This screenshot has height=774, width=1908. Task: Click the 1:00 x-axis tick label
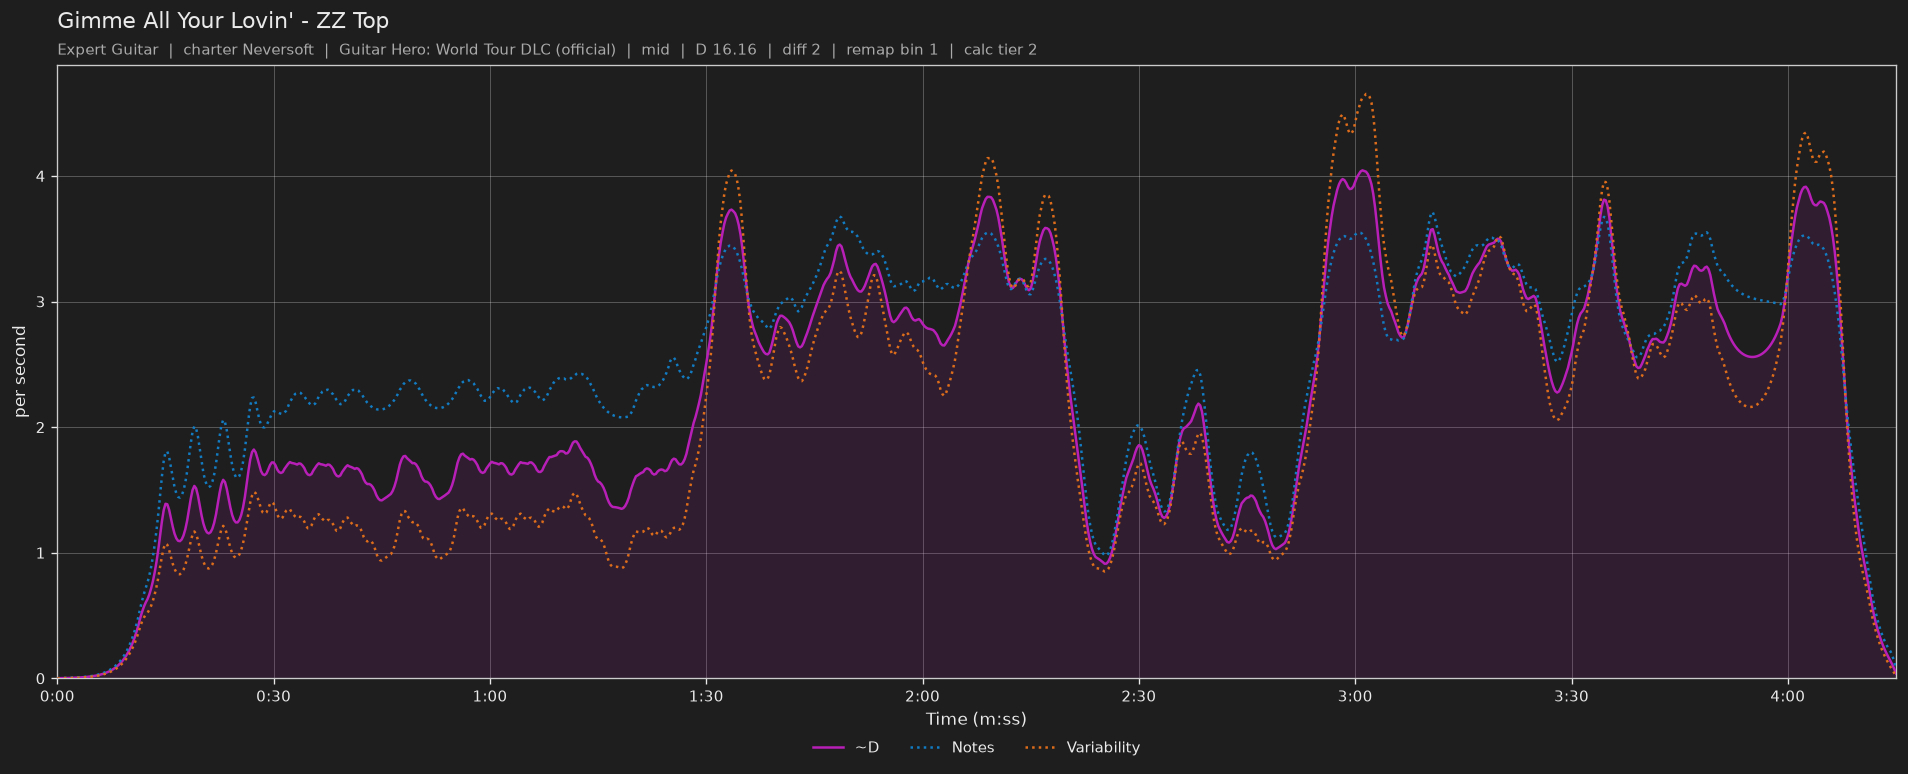pyautogui.click(x=490, y=696)
